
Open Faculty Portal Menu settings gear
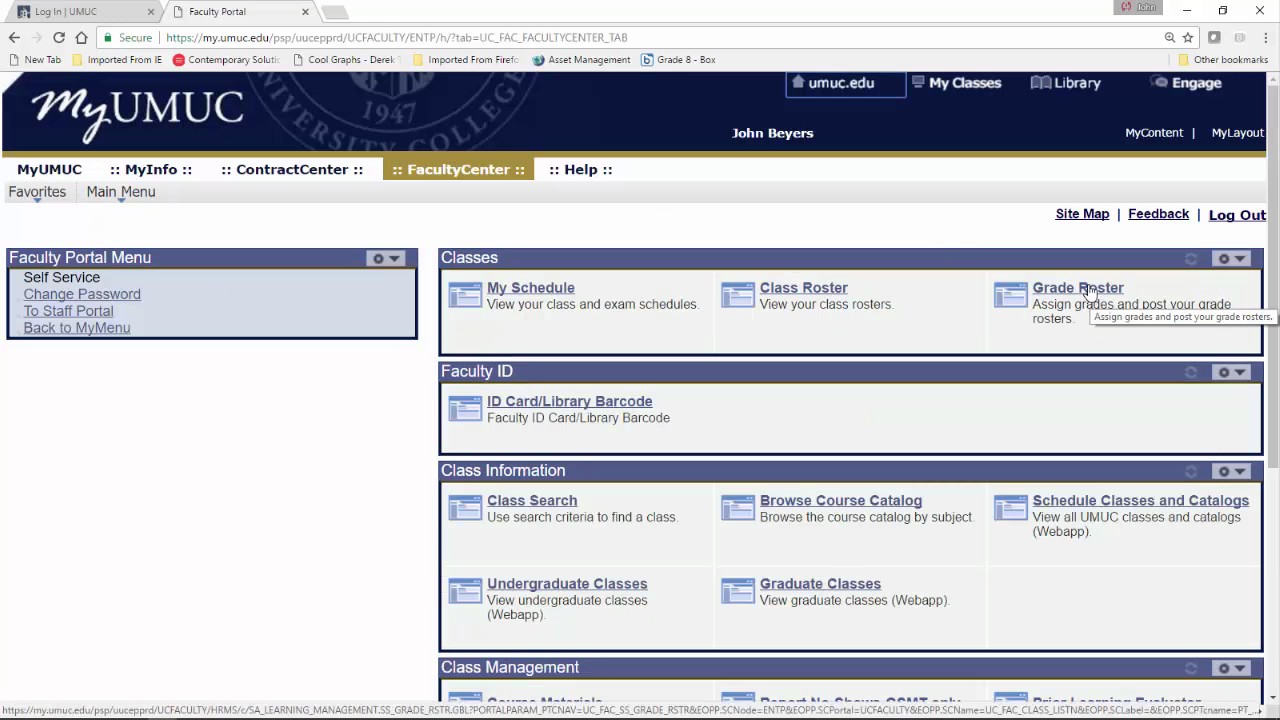tap(385, 258)
